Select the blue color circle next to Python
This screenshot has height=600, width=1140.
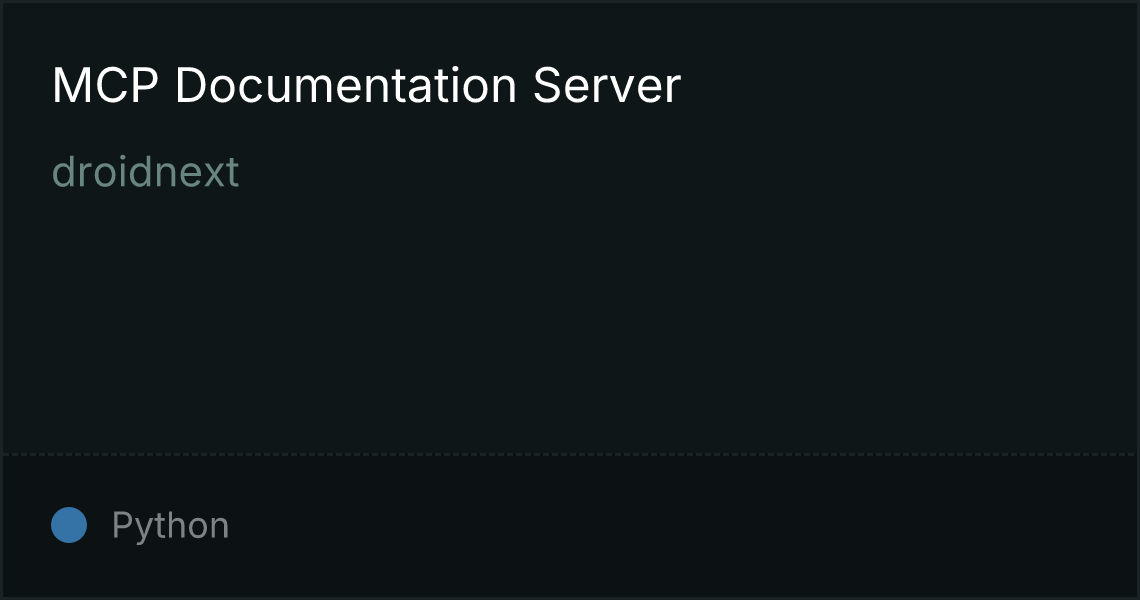[x=69, y=525]
